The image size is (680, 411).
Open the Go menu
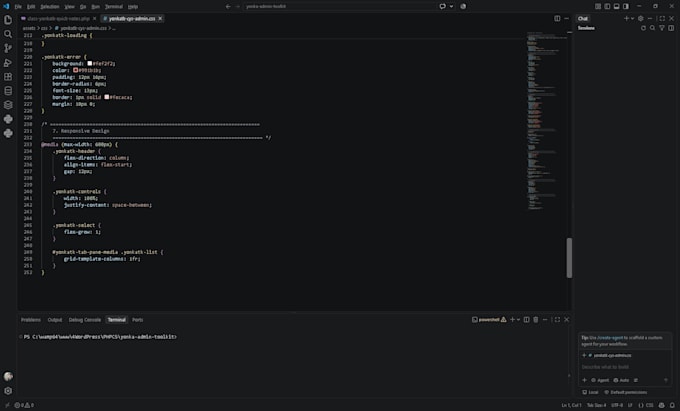pos(83,7)
